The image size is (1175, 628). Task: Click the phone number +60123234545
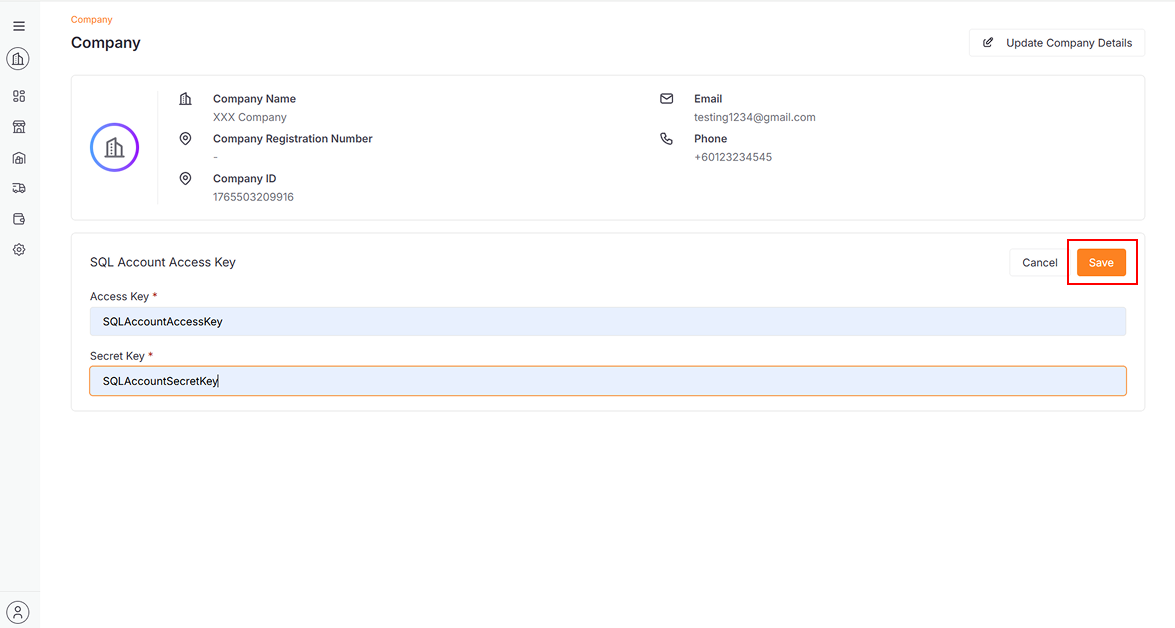733,157
